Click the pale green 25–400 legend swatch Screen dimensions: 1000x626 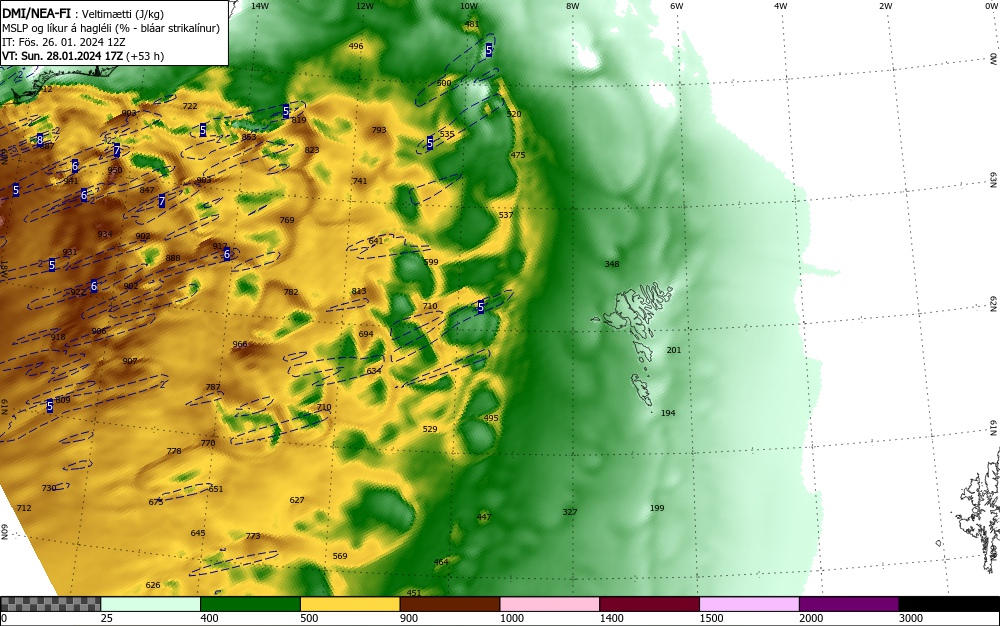click(x=151, y=604)
